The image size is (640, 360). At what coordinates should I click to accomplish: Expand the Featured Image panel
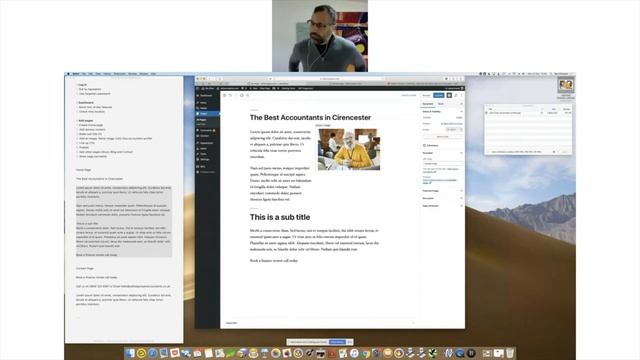click(442, 191)
